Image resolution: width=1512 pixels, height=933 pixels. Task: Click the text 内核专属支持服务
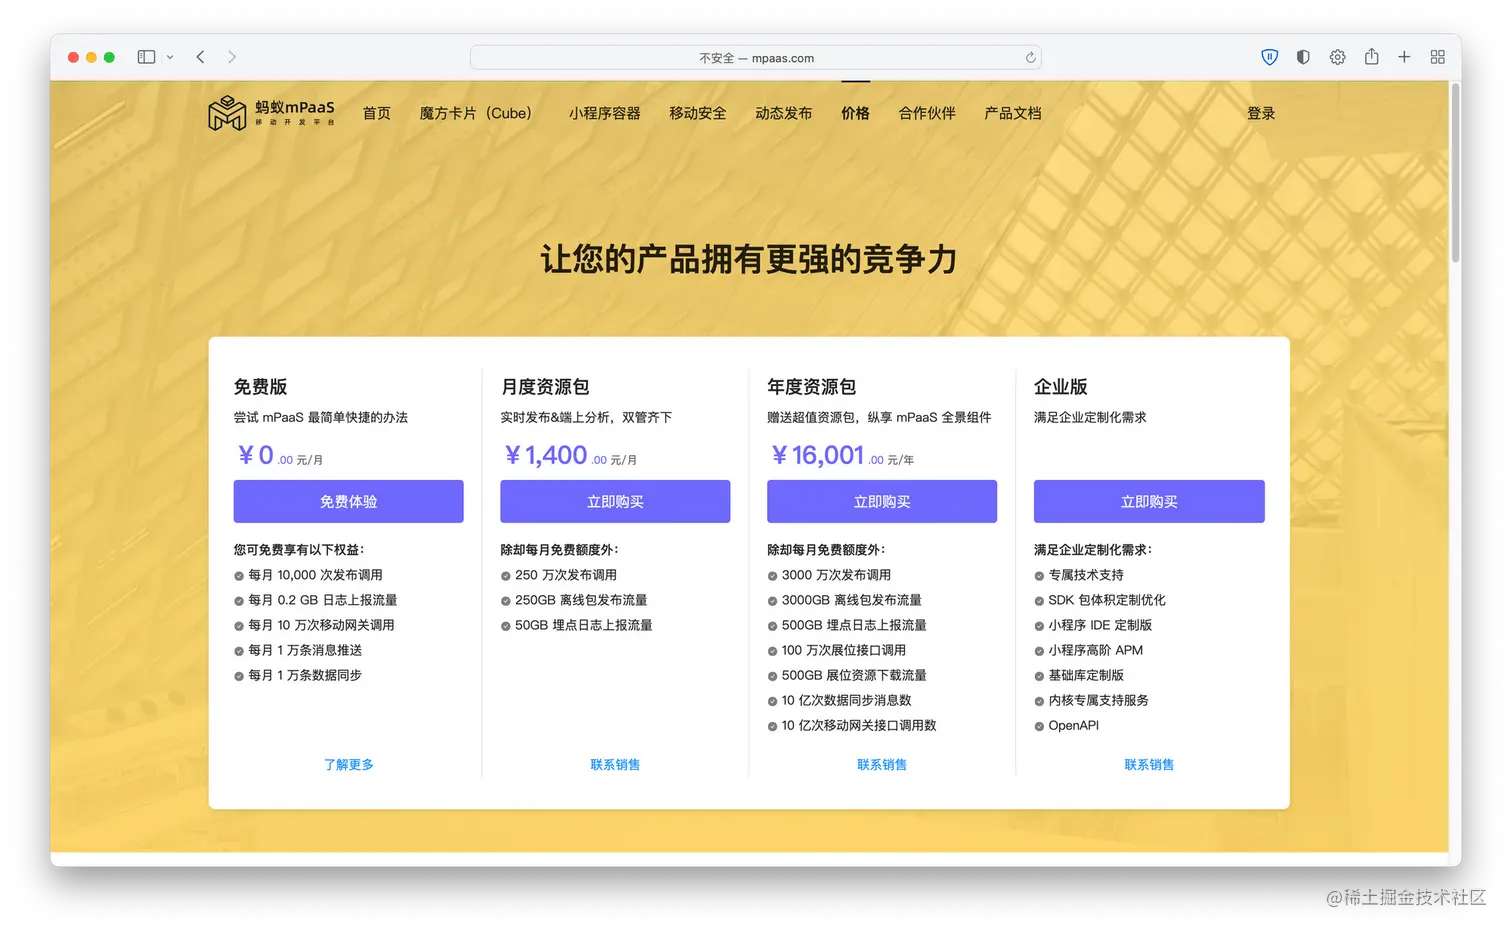(x=1098, y=700)
